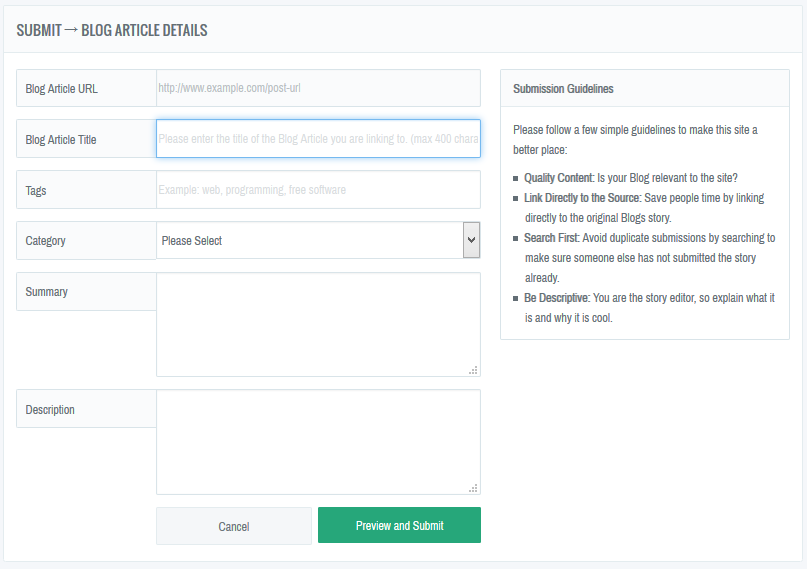The width and height of the screenshot is (807, 569).
Task: Click inside the Summary text area
Action: (318, 324)
